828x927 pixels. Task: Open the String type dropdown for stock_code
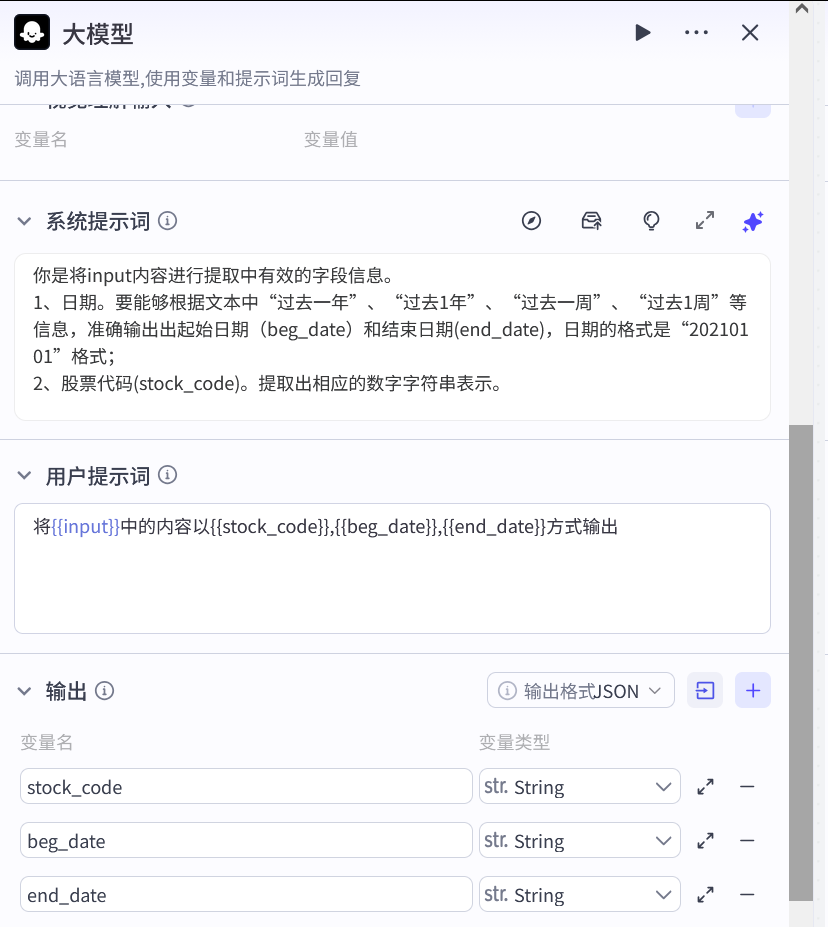pos(580,786)
